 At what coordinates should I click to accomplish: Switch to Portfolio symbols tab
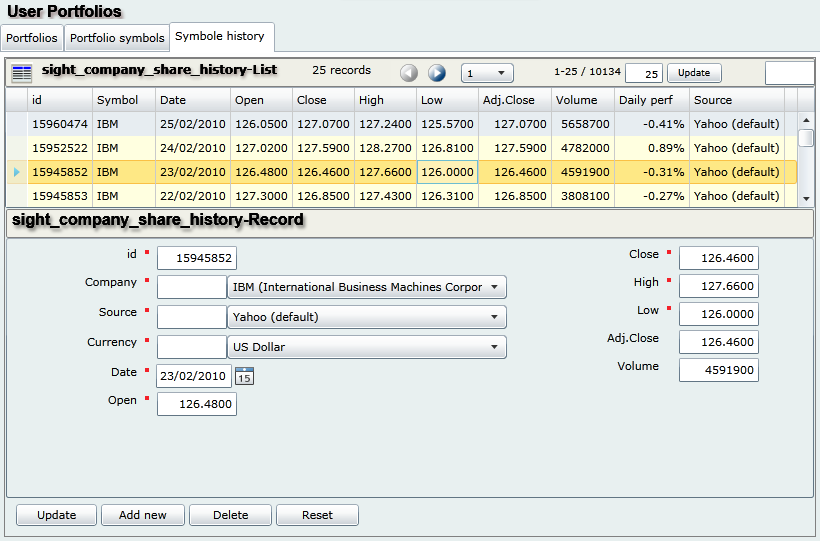(x=117, y=38)
